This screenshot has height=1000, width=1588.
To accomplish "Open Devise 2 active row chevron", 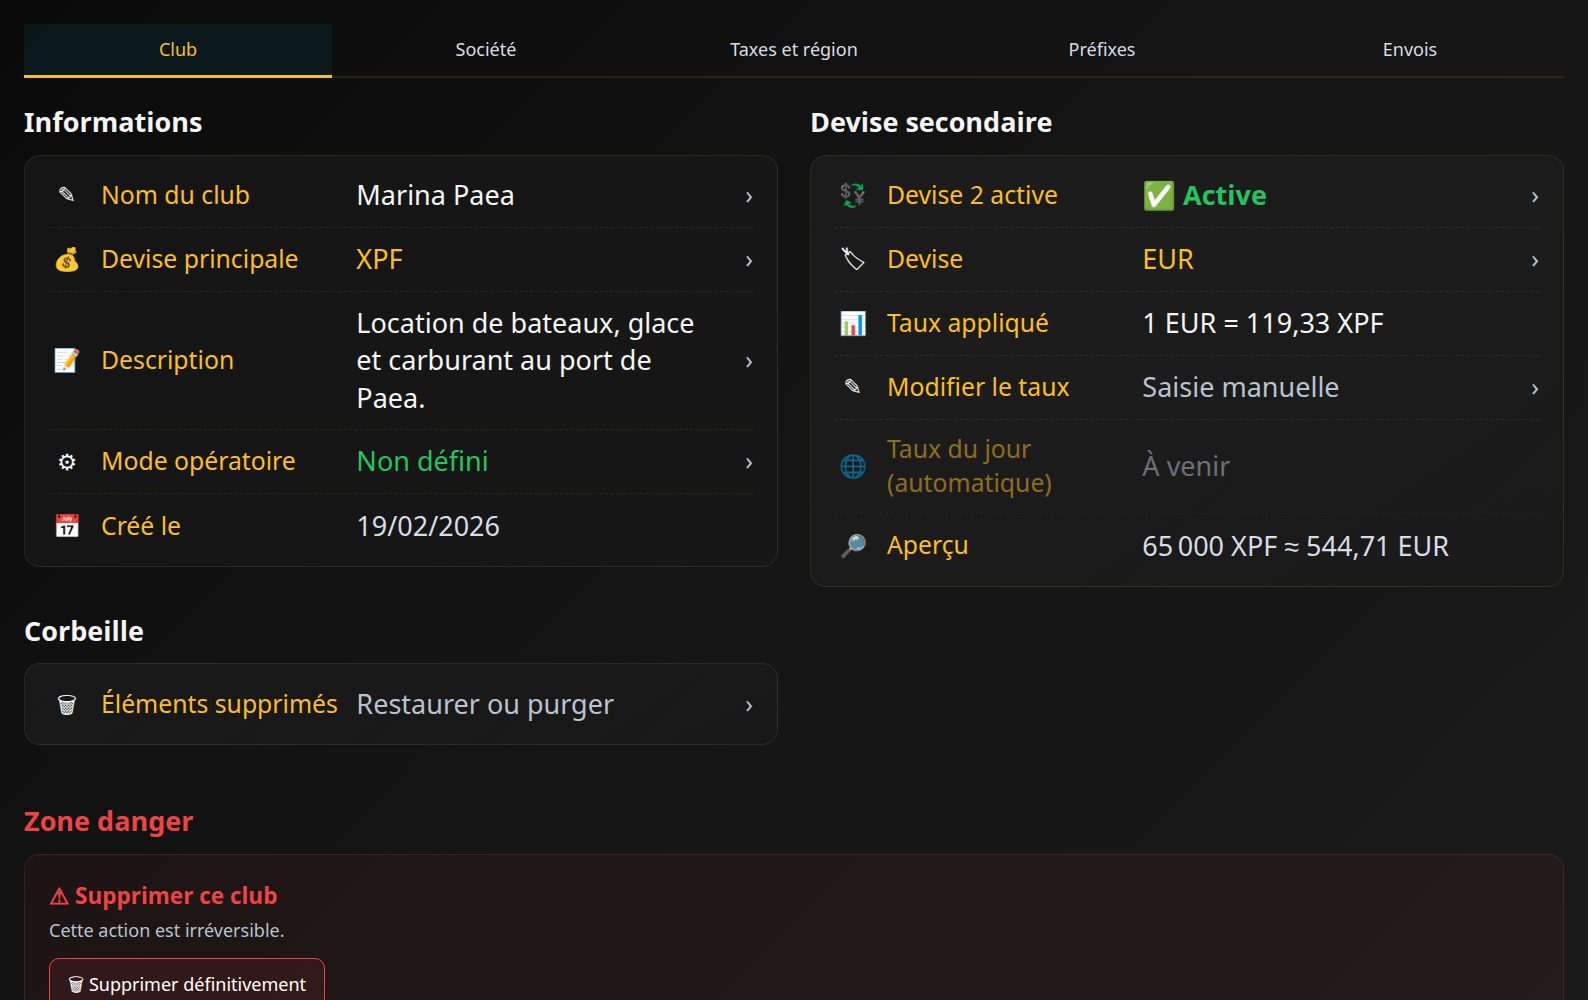I will click(x=1535, y=197).
